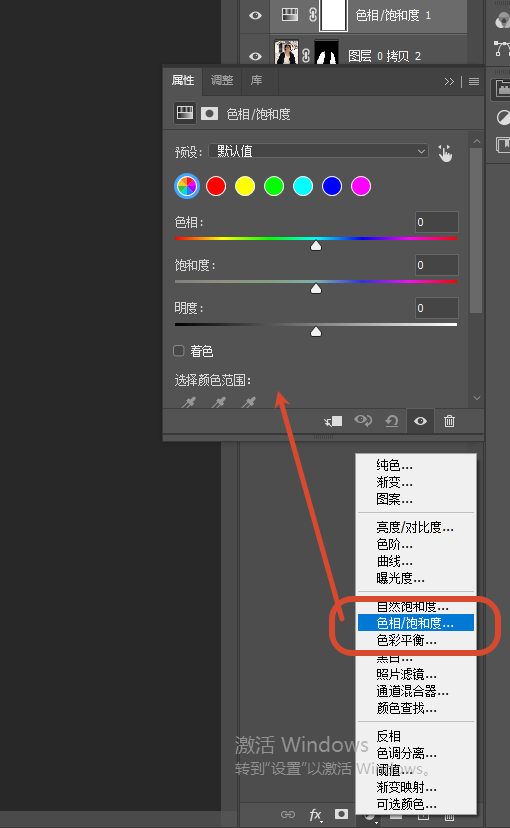
Task: Click the Hue/Saturation adjustment layer icon in the layer row
Action: pos(290,15)
